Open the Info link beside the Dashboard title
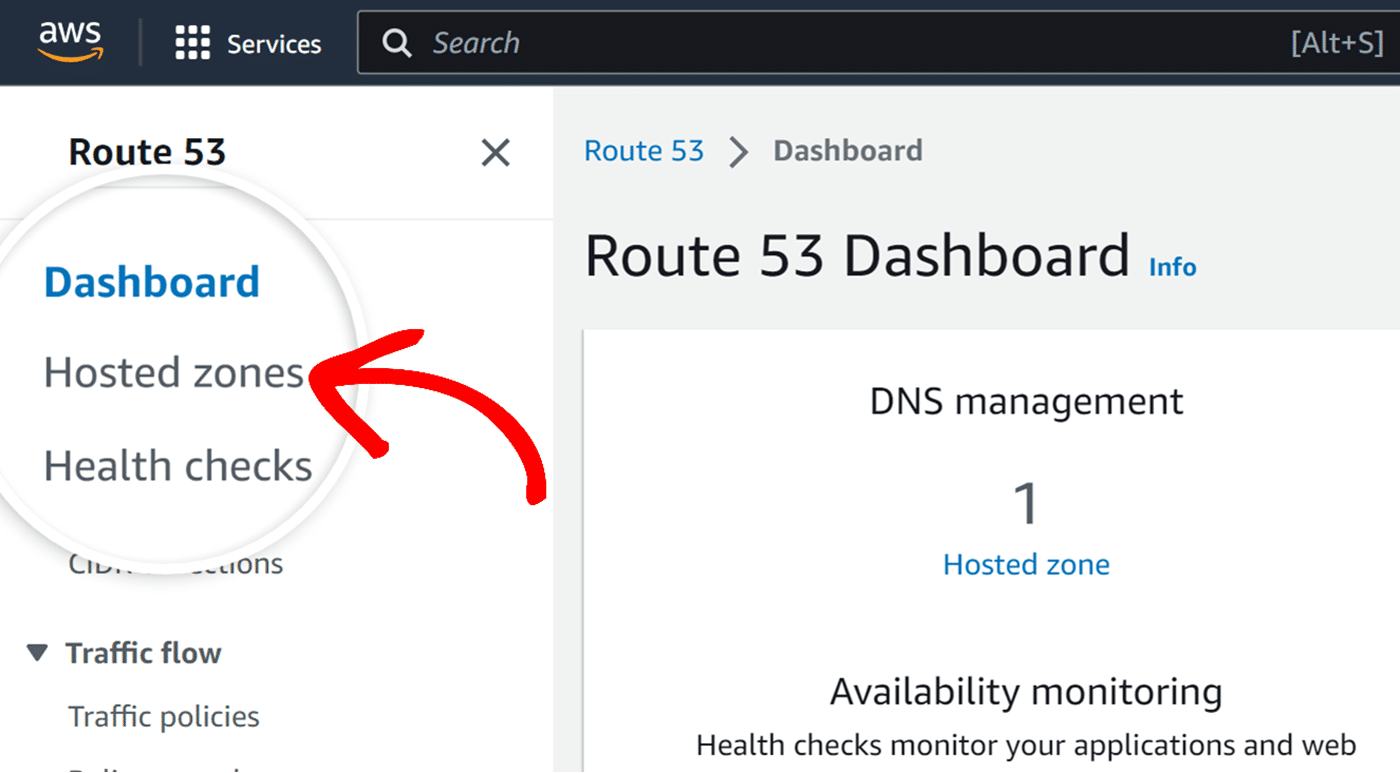 [1171, 266]
